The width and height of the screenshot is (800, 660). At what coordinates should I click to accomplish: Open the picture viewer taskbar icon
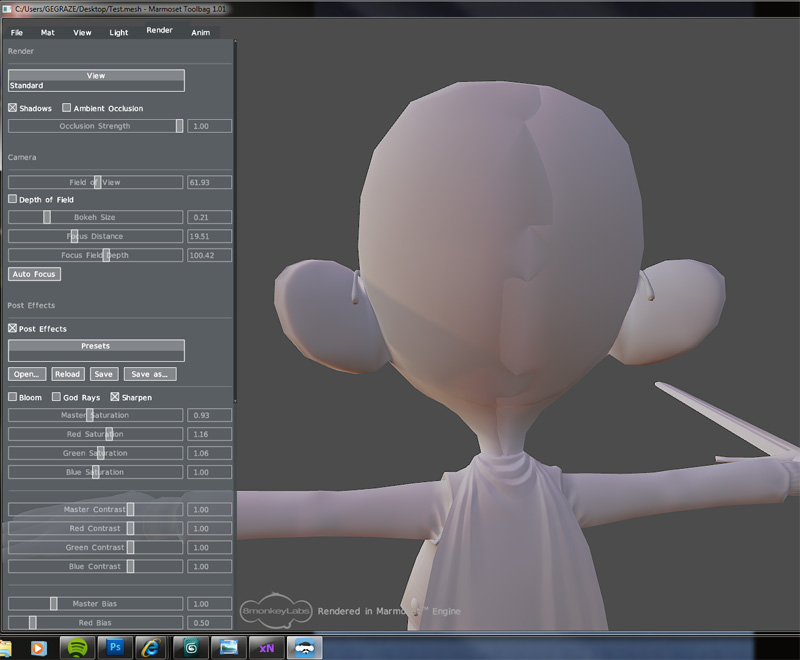(229, 648)
